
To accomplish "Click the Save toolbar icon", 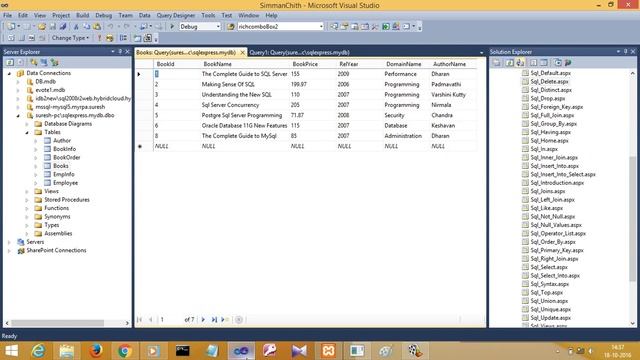I will pos(53,27).
